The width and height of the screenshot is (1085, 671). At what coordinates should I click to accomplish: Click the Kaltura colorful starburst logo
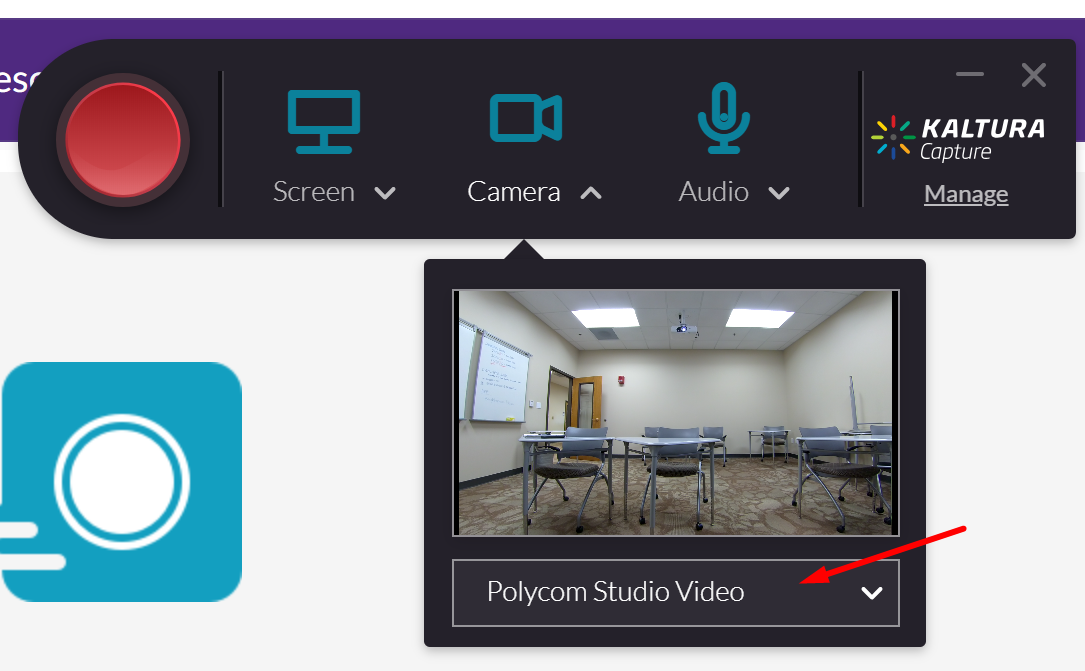click(892, 138)
